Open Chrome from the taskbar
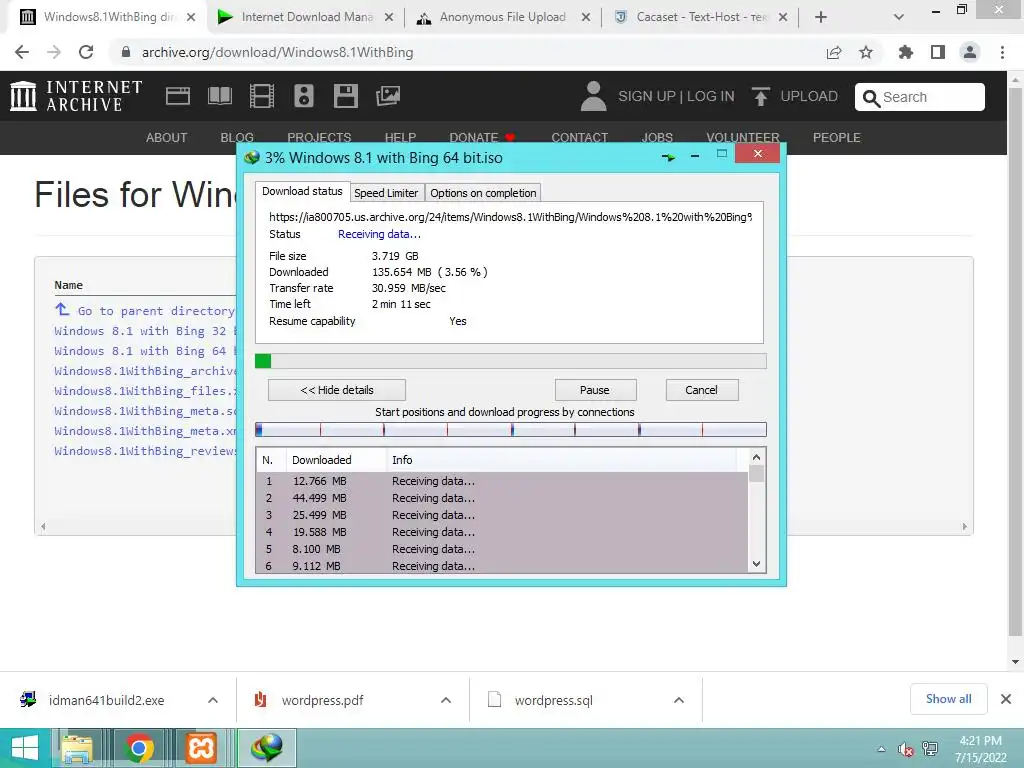Image resolution: width=1024 pixels, height=768 pixels. [x=138, y=748]
